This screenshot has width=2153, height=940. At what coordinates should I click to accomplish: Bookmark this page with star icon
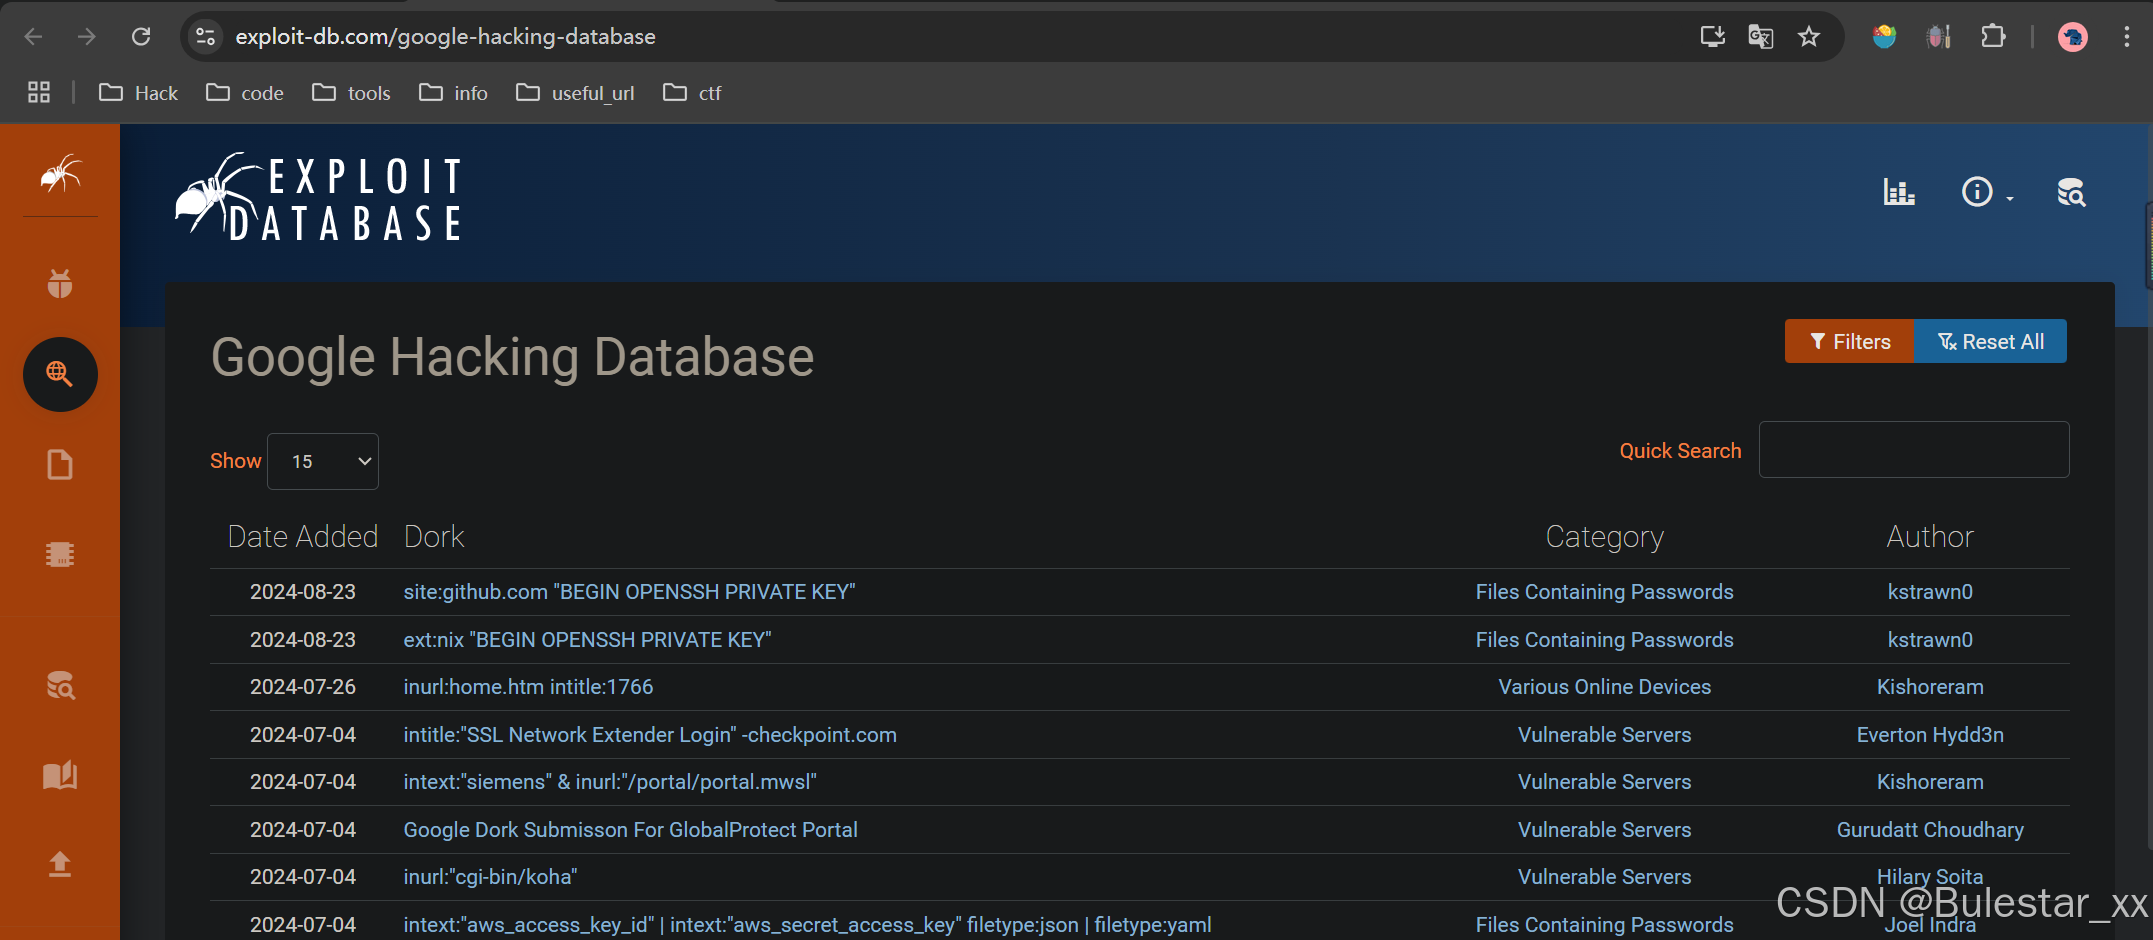click(x=1809, y=37)
